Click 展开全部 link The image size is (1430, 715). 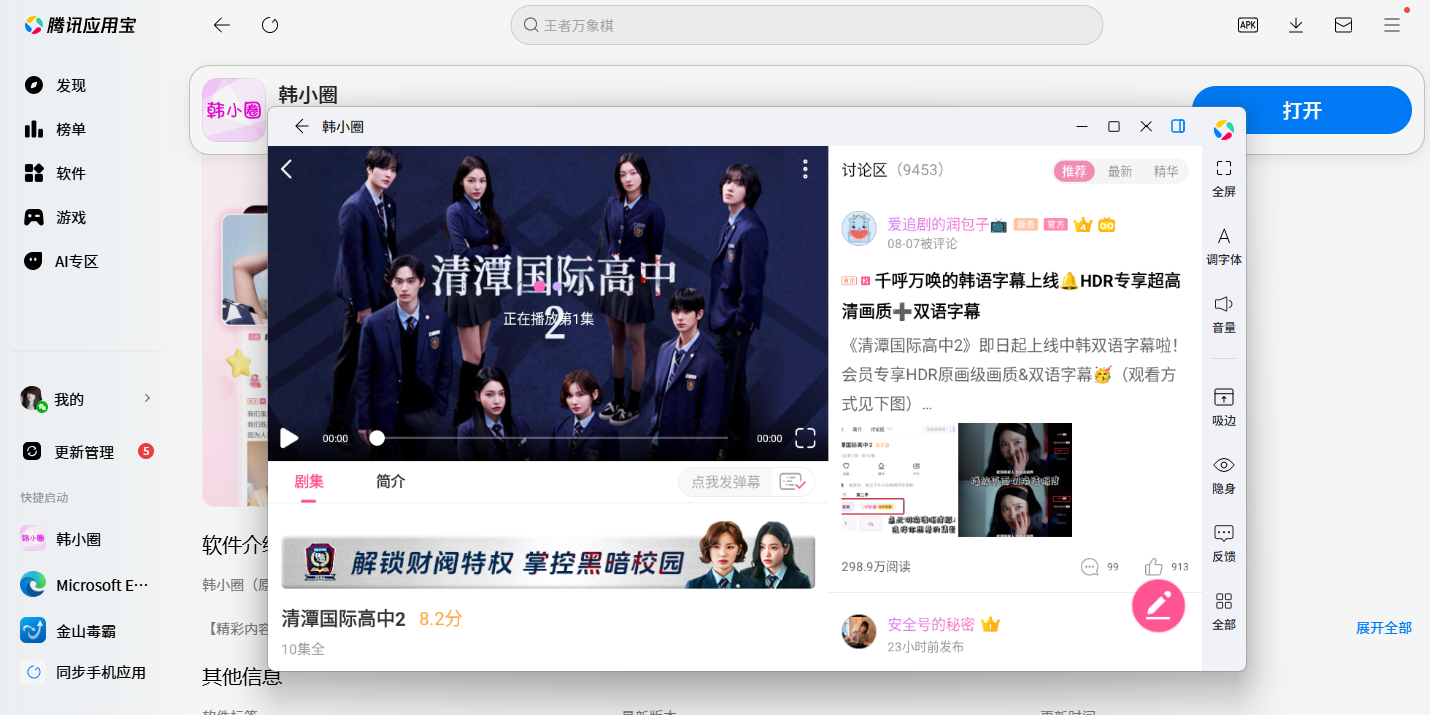[1384, 628]
